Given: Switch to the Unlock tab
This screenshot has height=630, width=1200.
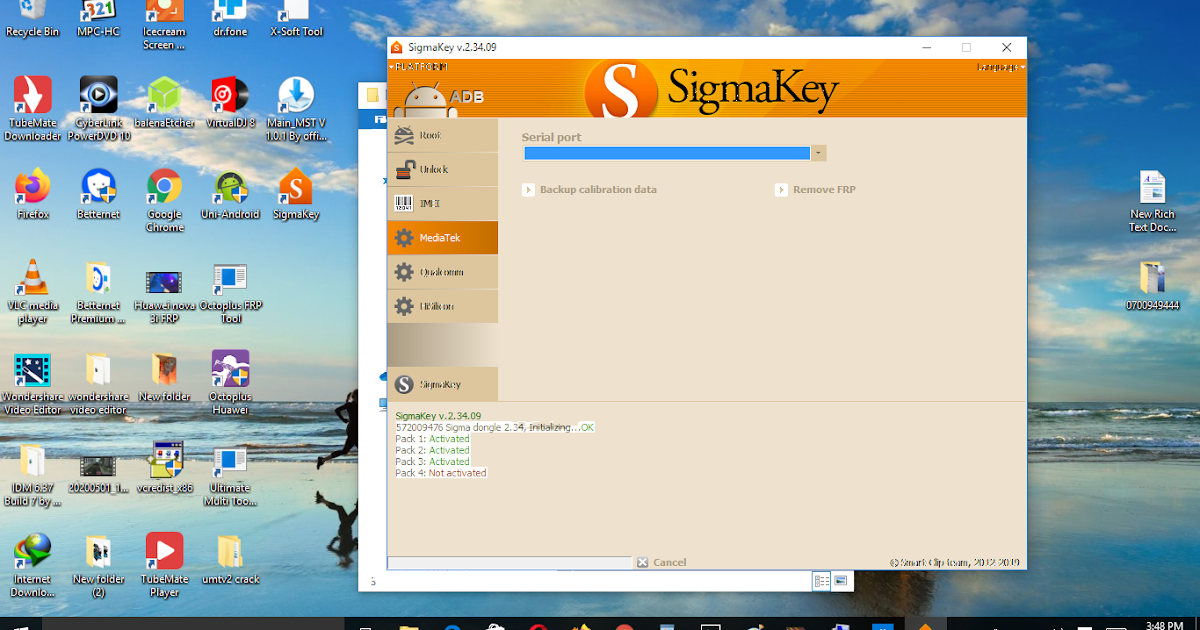Looking at the screenshot, I should [x=442, y=169].
